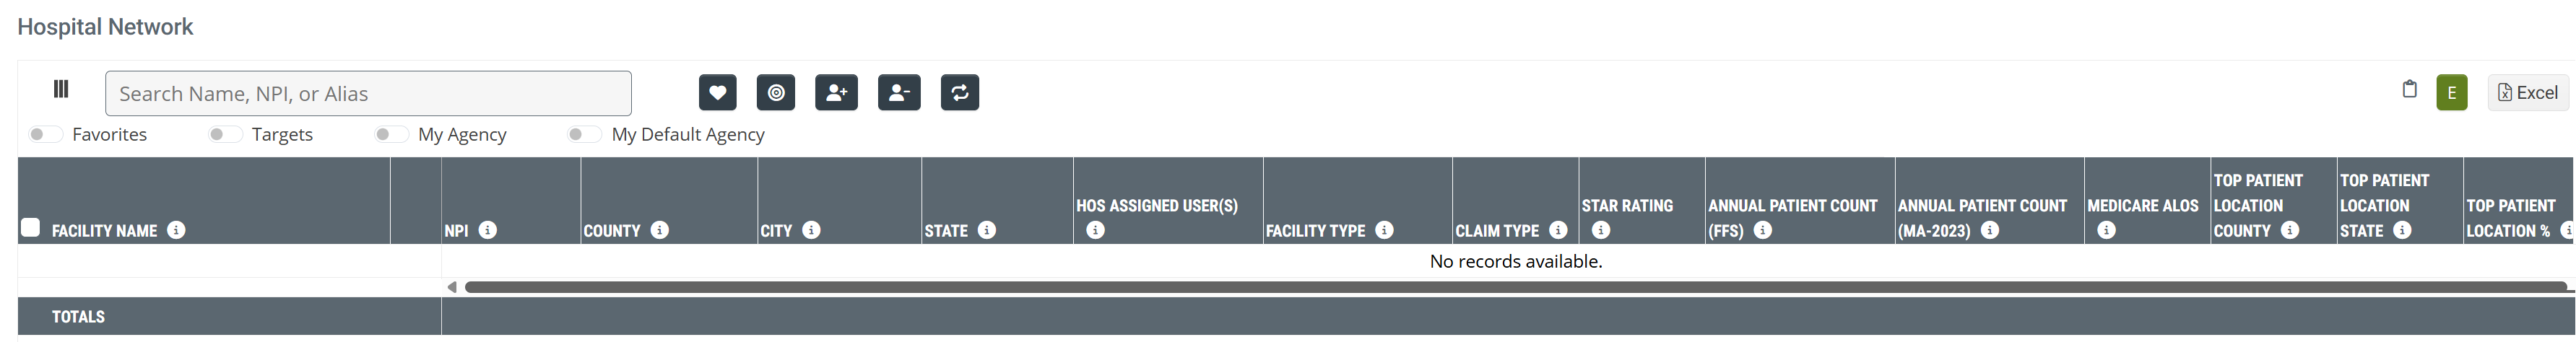Sort by the County column header
2576x342 pixels.
point(612,231)
